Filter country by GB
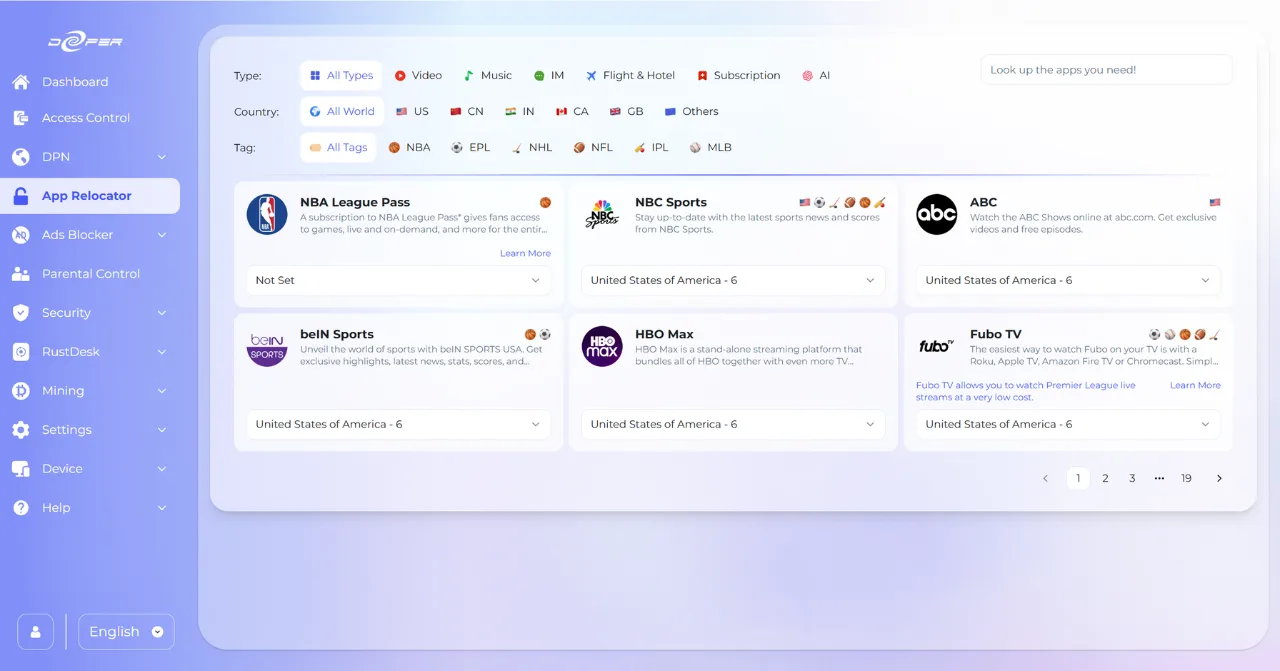Screen dimensions: 1280x671 627,111
